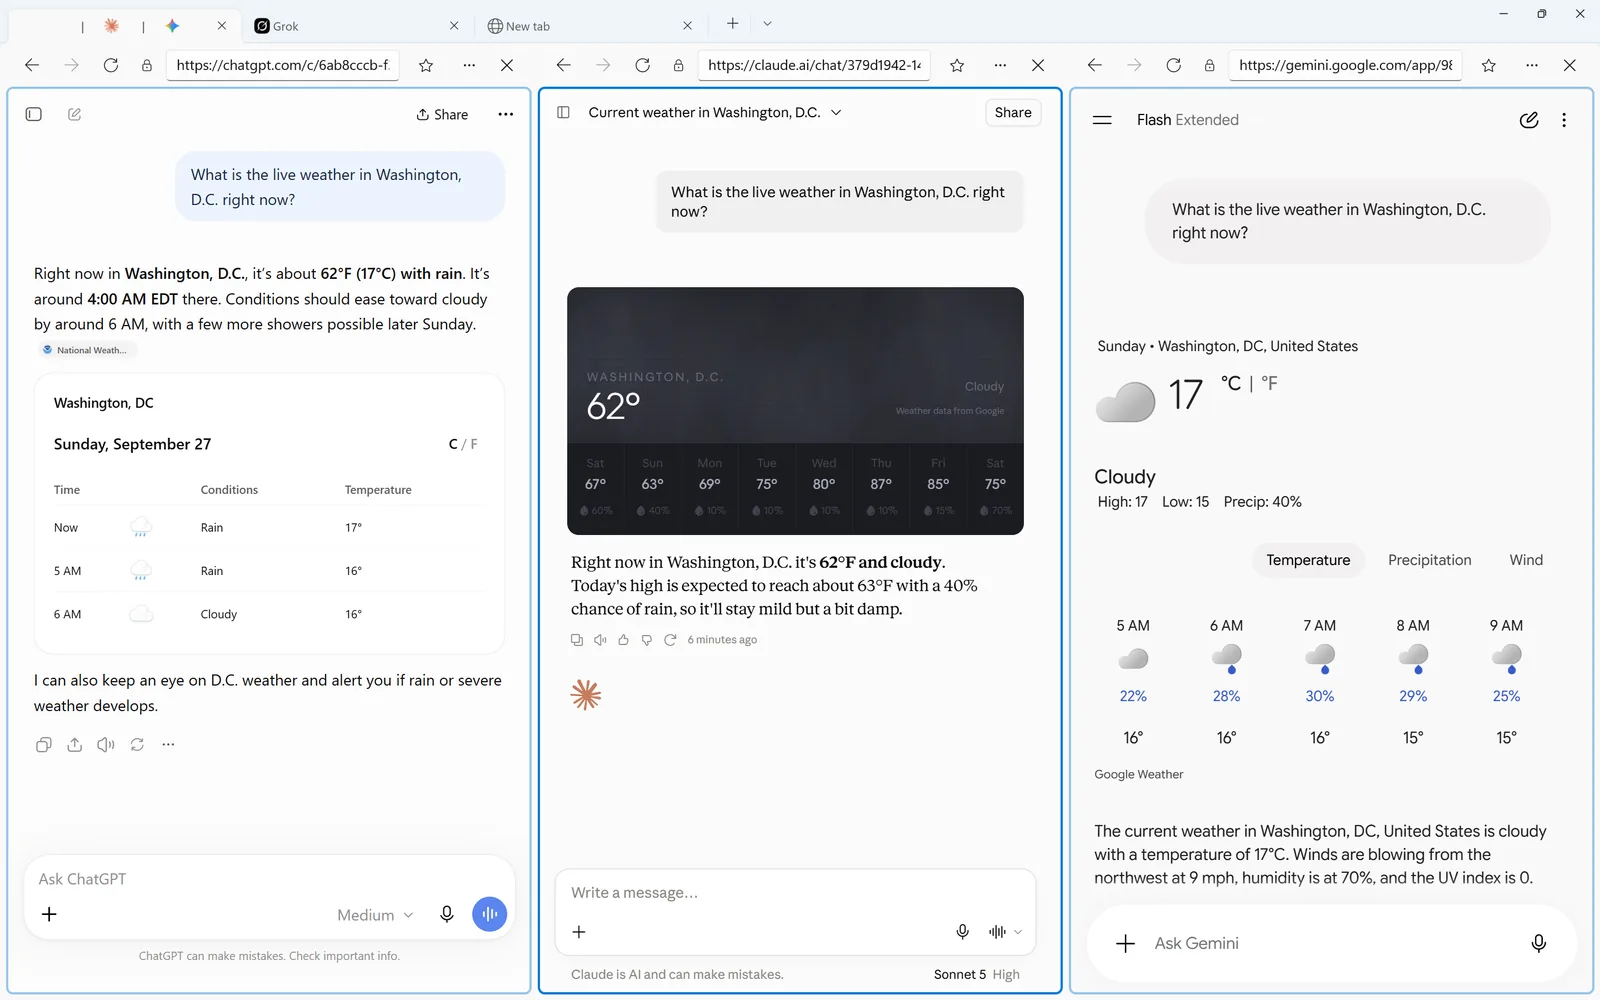The image size is (1600, 1000).
Task: Open the National Weather source link
Action: (x=85, y=350)
